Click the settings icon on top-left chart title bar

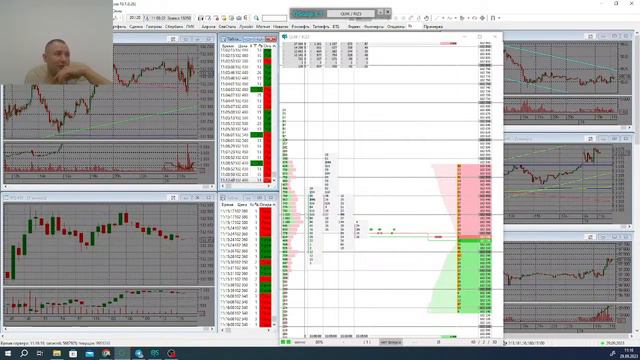(173, 39)
